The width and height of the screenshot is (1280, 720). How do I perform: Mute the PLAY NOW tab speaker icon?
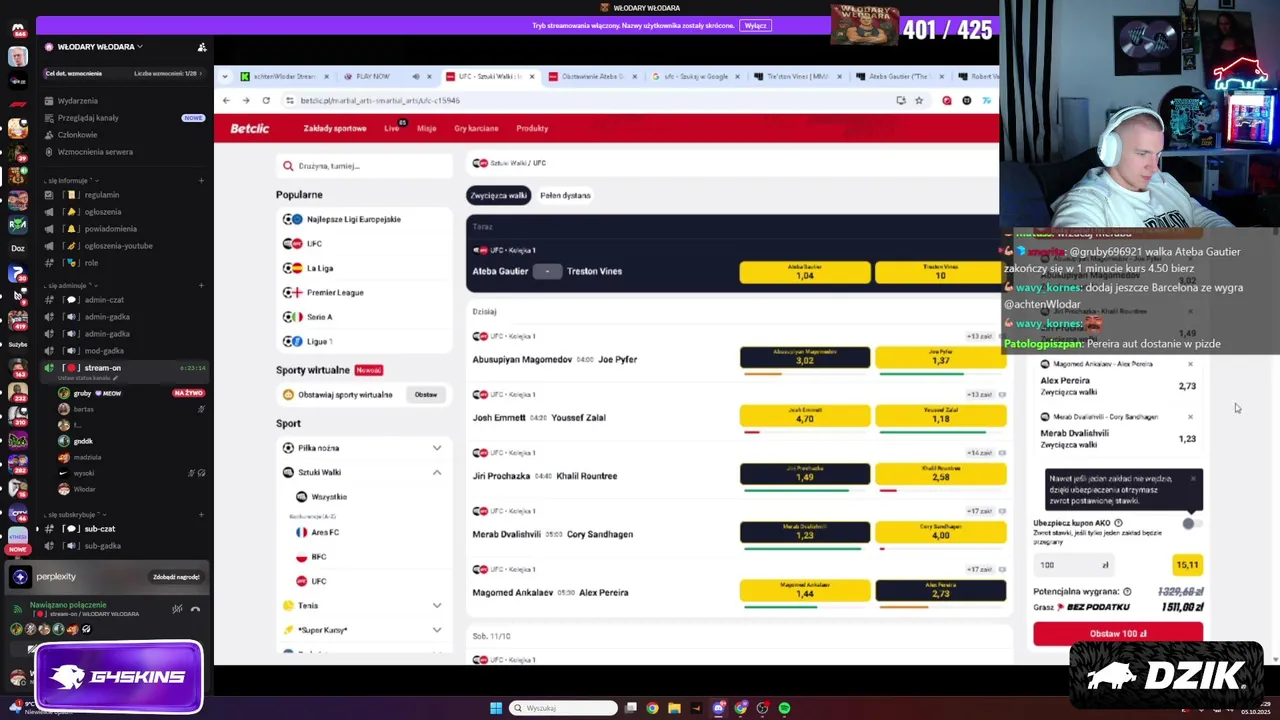(x=415, y=76)
